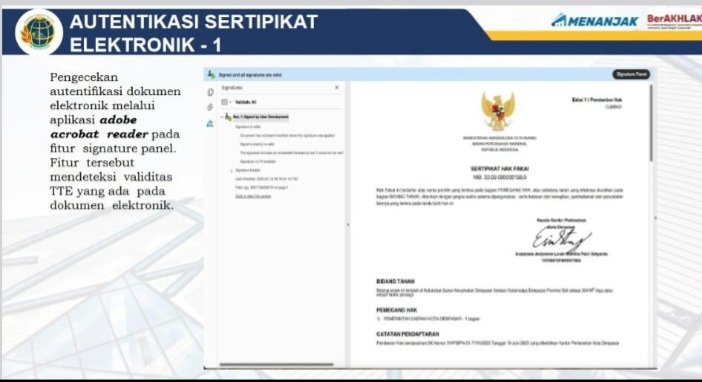Open the Signatures panel options menu icon
The width and height of the screenshot is (702, 382).
coord(225,102)
